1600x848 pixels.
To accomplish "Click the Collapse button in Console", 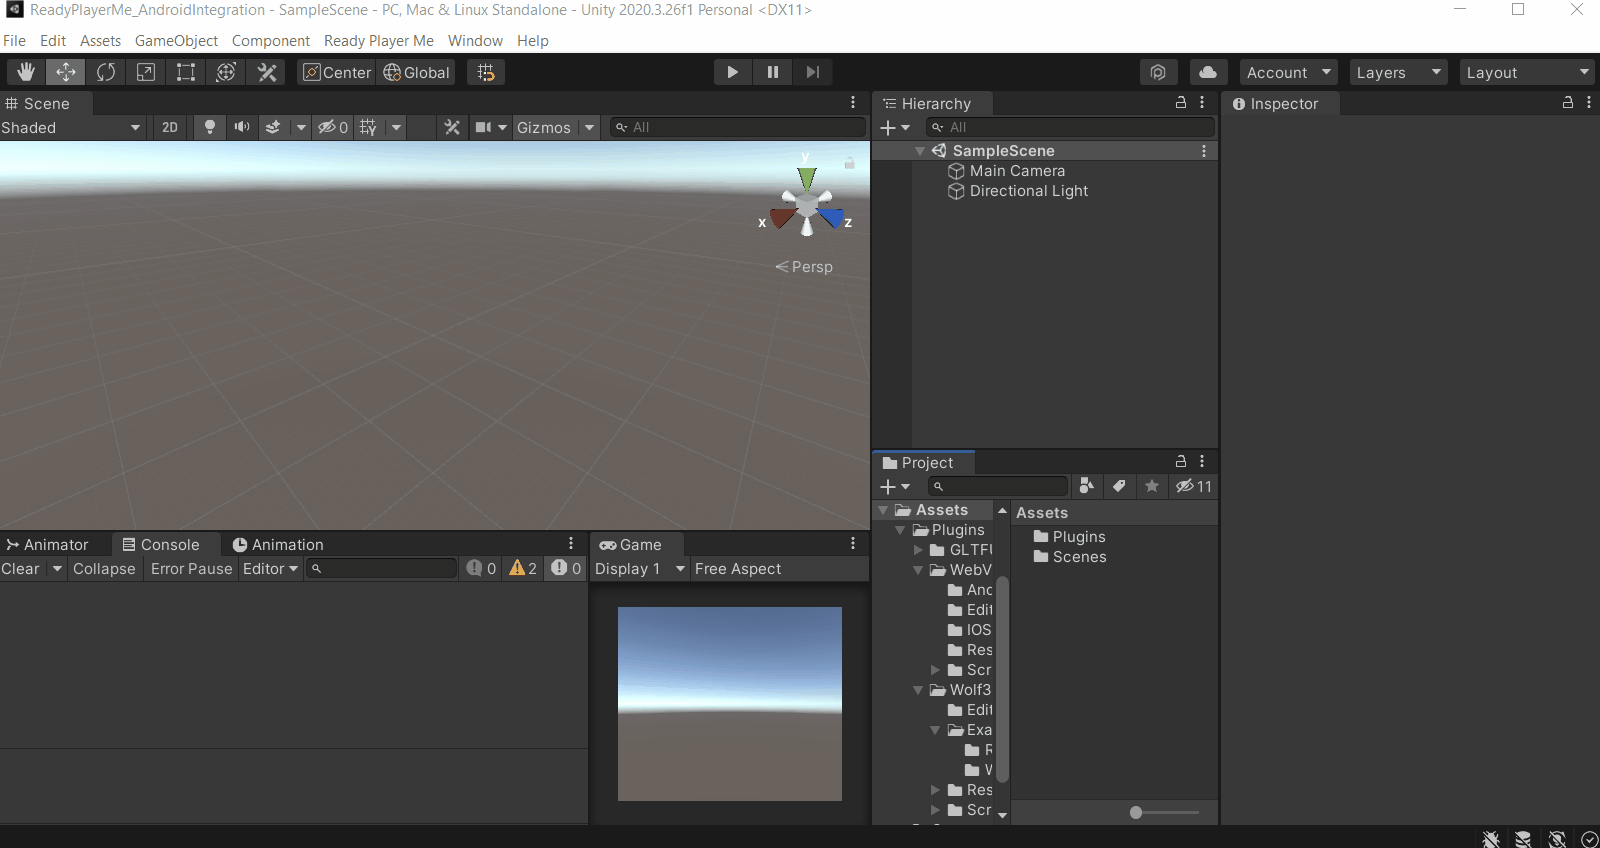I will pyautogui.click(x=104, y=568).
